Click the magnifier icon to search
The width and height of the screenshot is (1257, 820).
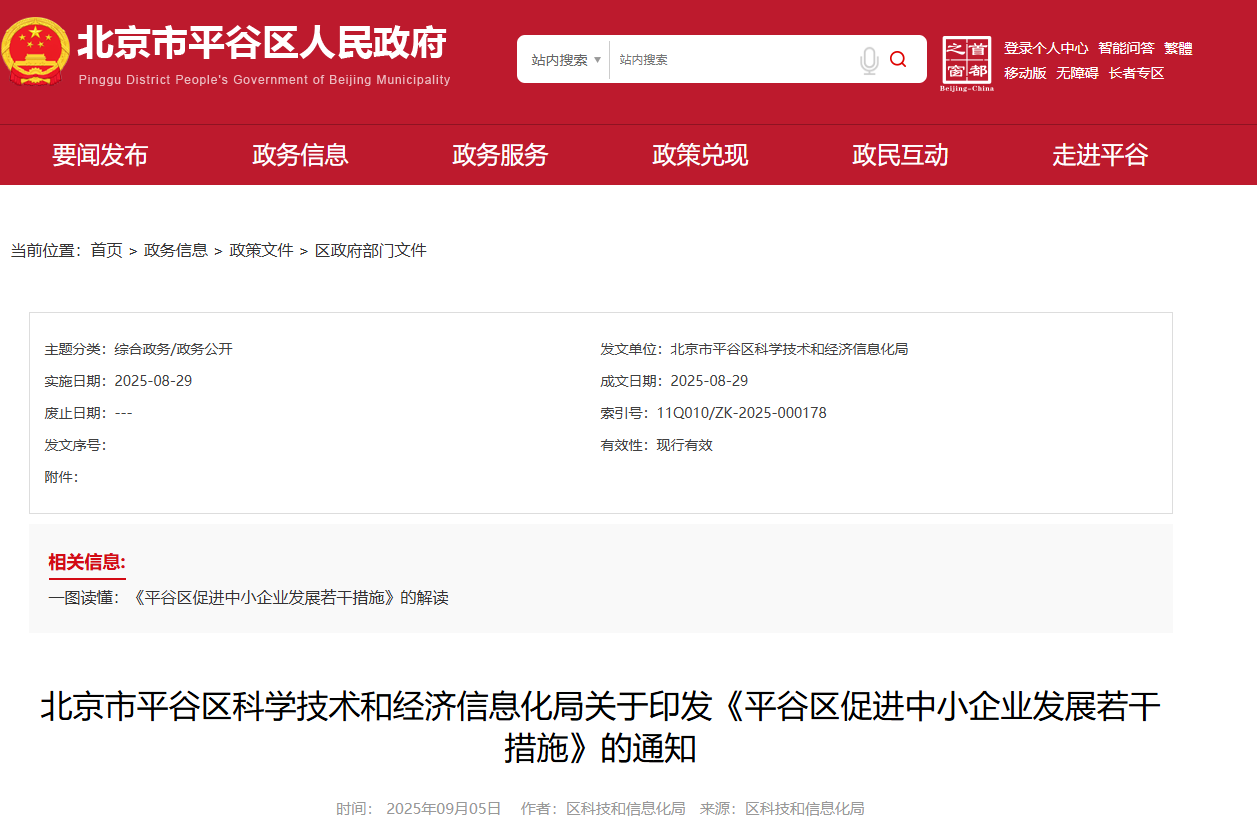click(898, 59)
